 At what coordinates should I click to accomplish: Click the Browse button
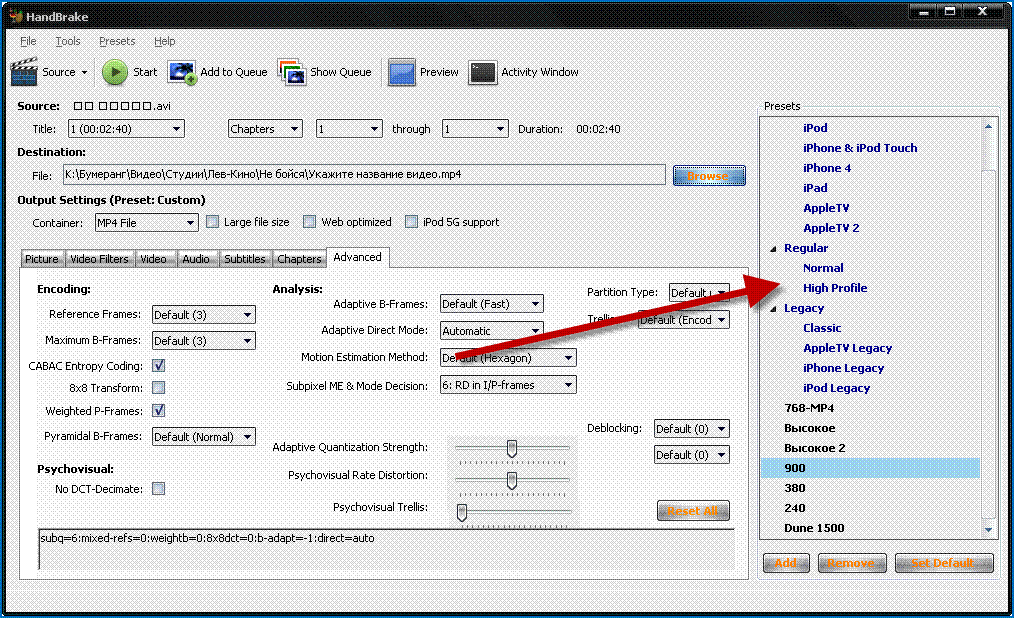[709, 175]
